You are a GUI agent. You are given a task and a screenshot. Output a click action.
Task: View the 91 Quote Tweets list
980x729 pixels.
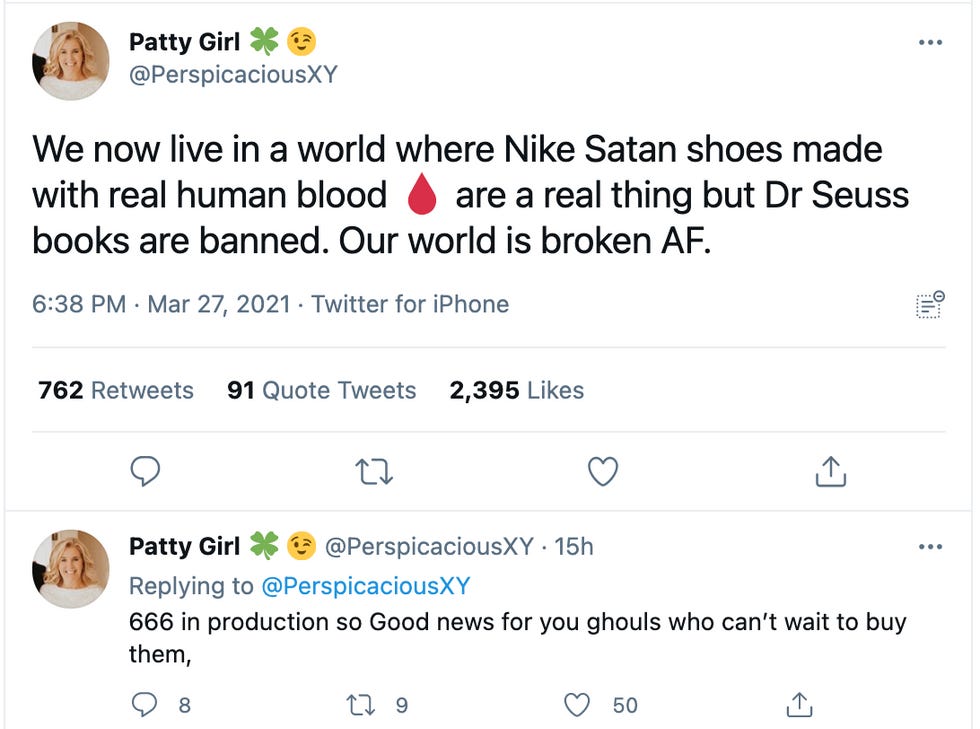(x=321, y=390)
